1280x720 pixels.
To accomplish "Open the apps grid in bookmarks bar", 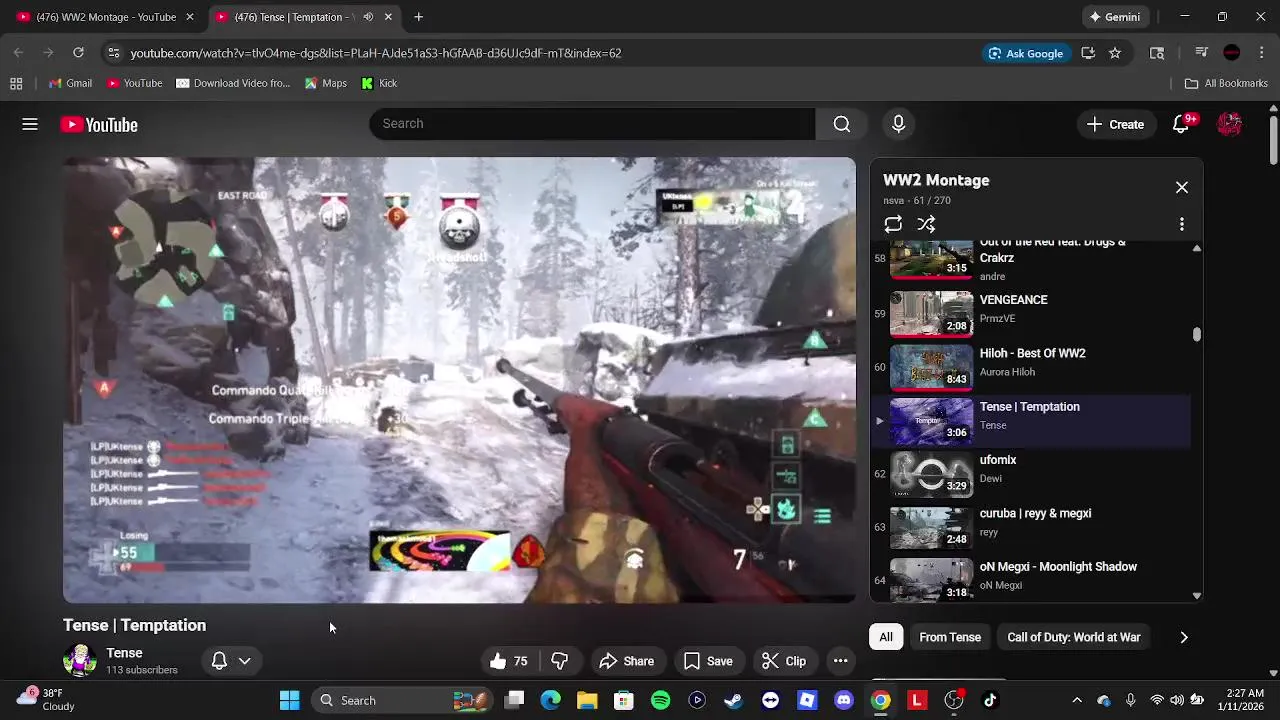I will point(16,83).
